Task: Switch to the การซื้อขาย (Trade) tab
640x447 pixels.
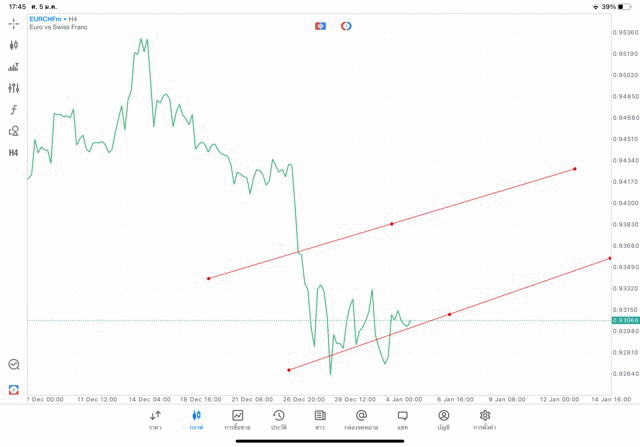Action: tap(238, 419)
